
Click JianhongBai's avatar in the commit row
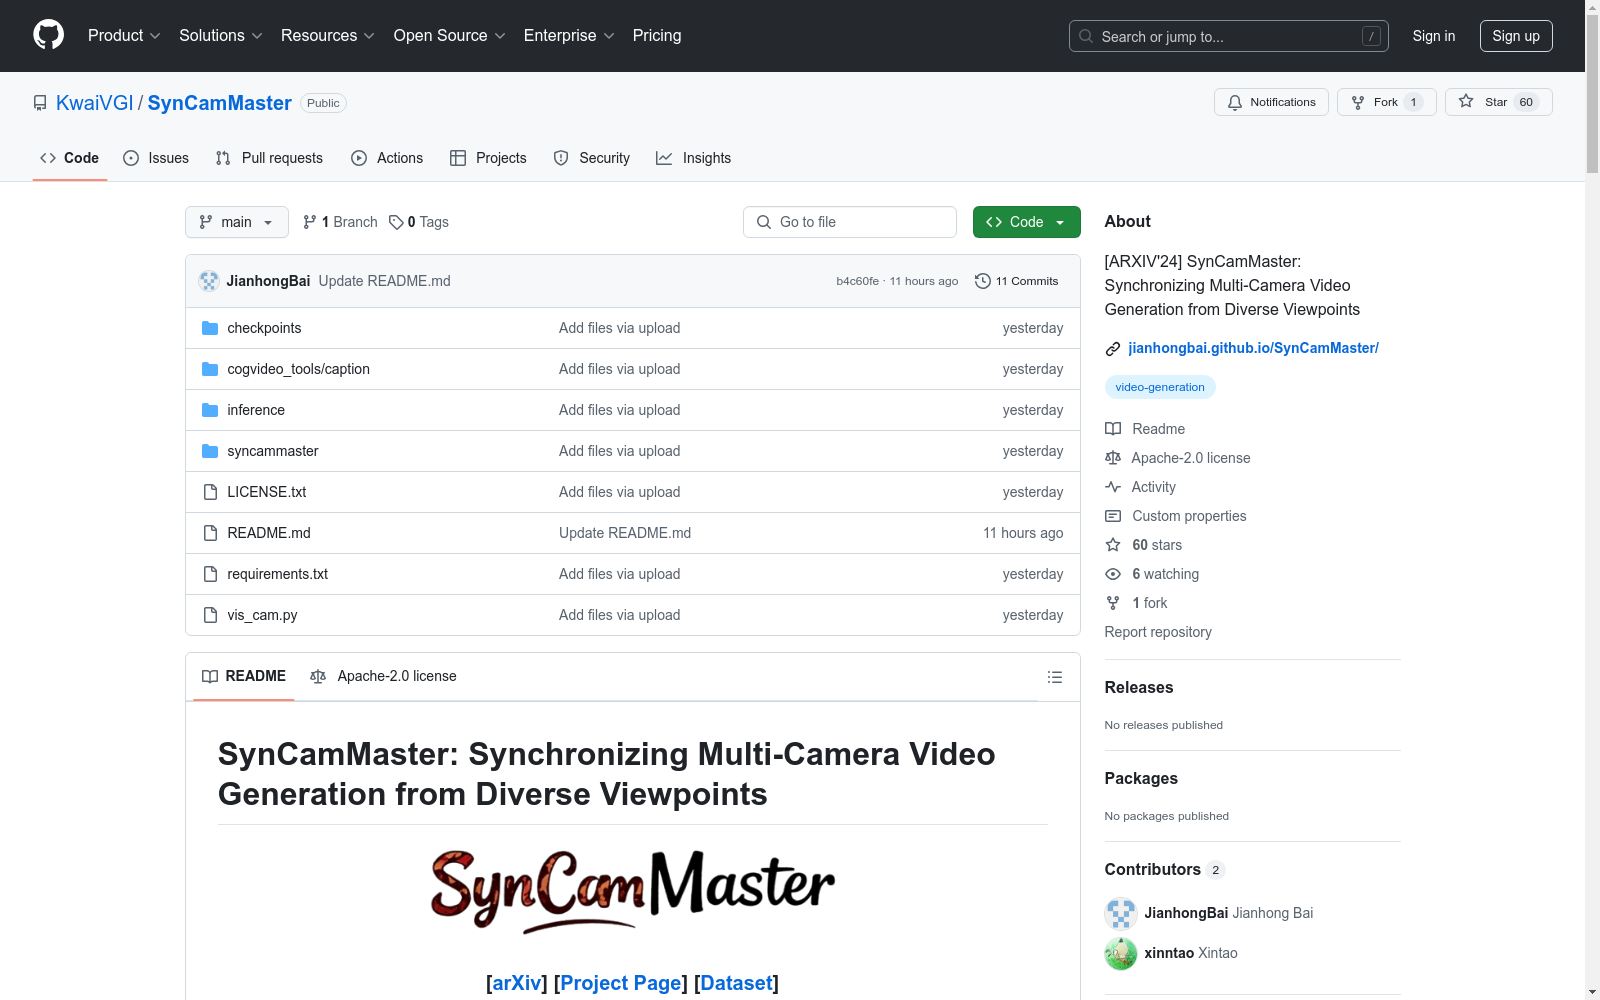209,281
